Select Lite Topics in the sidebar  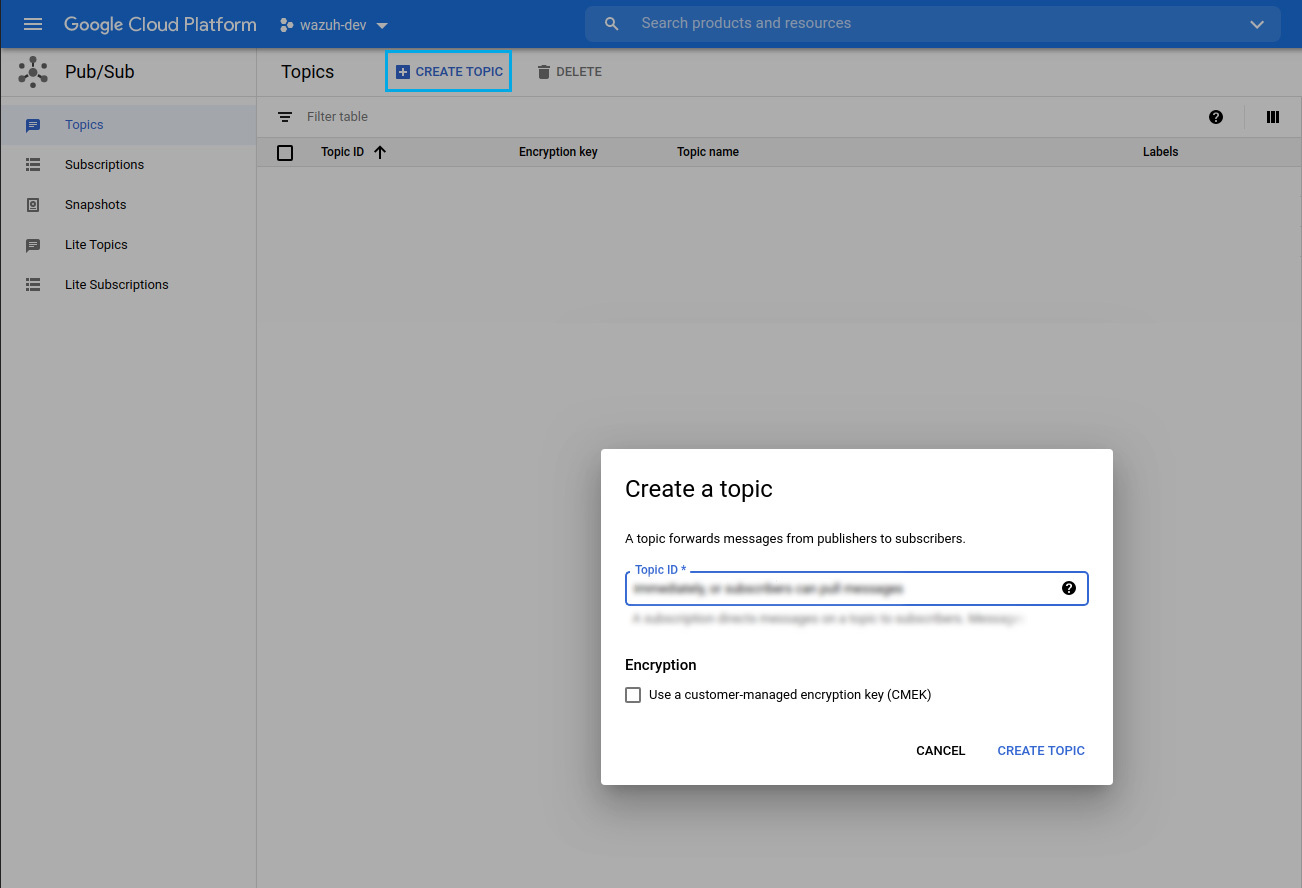pyautogui.click(x=96, y=245)
